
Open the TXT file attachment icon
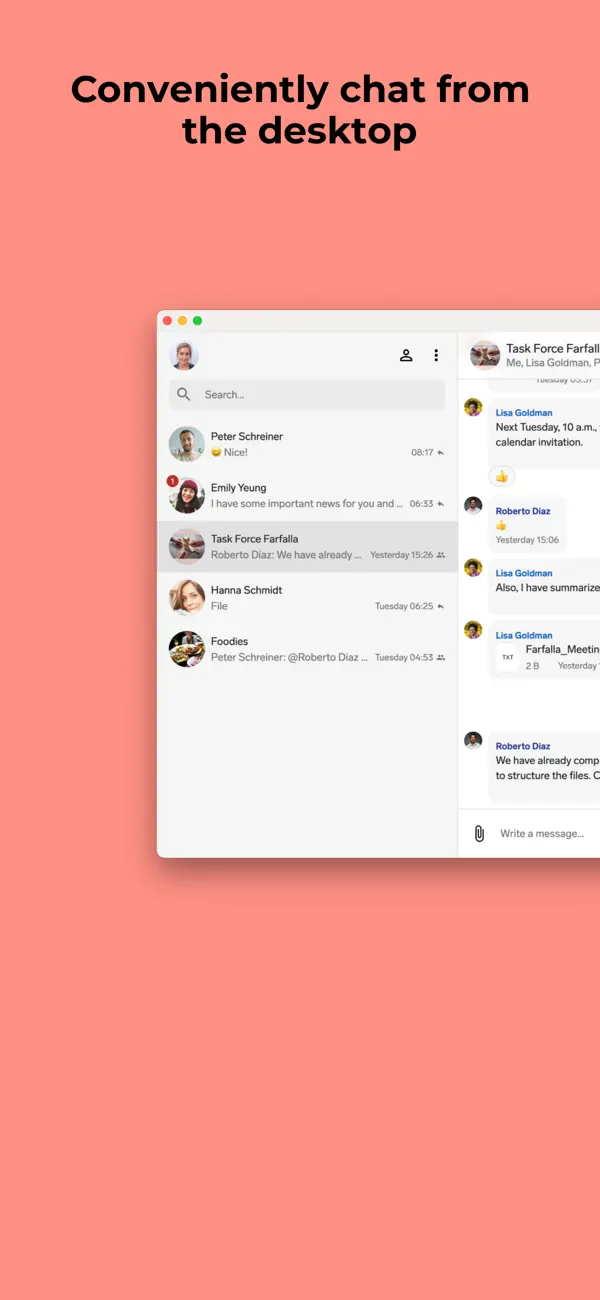[x=508, y=657]
